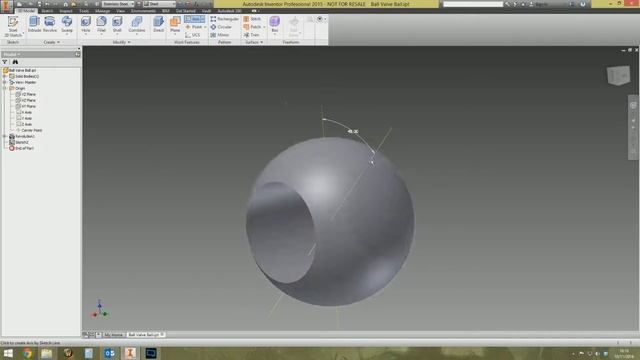Image resolution: width=640 pixels, height=360 pixels.
Task: Click the angle dimension value on sketch
Action: coord(353,131)
